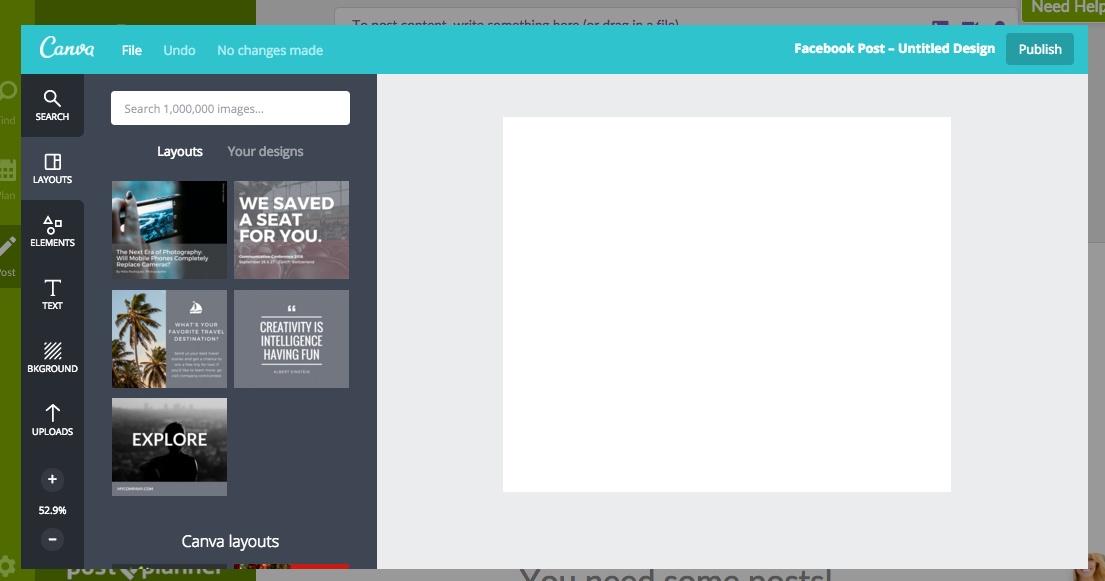Select the Layouts tab
The height and width of the screenshot is (581, 1105).
(x=180, y=151)
